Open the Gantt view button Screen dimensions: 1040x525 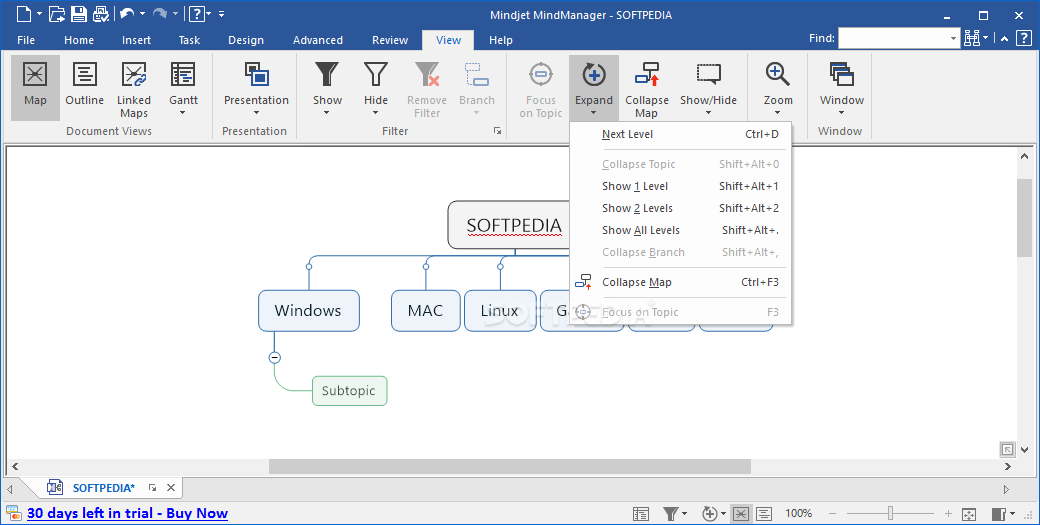point(183,87)
